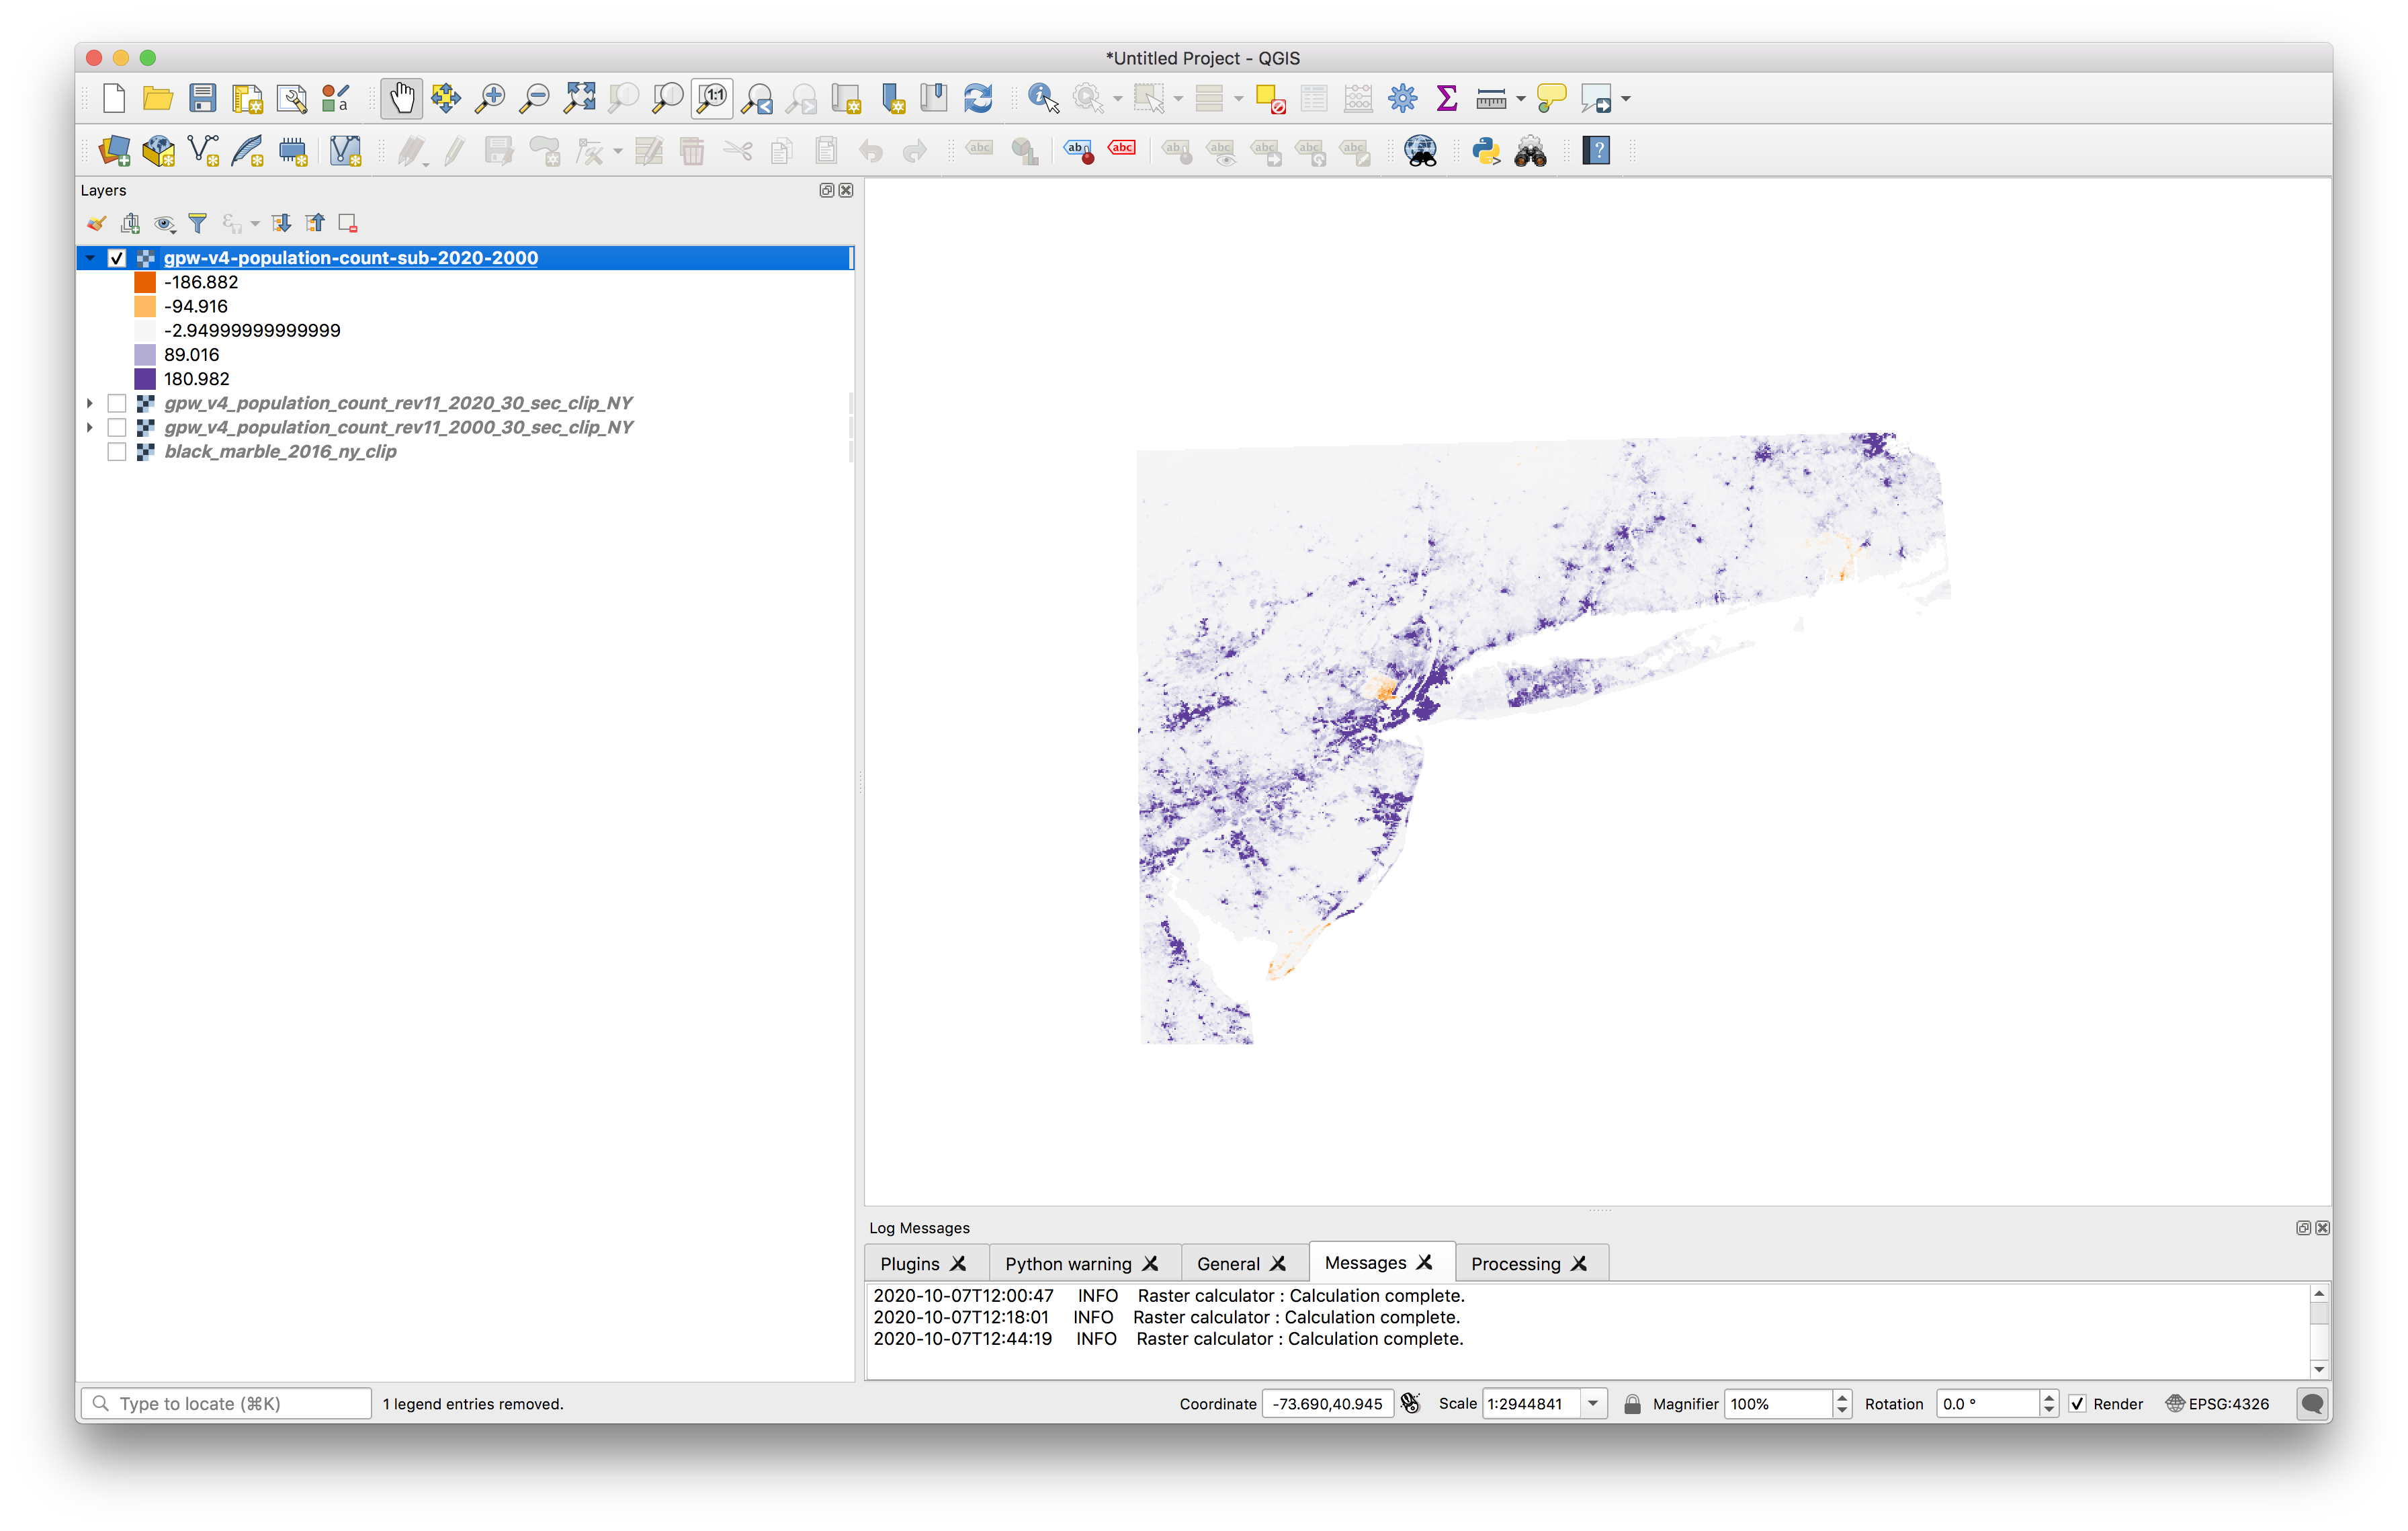This screenshot has width=2408, height=1531.
Task: Uncheck gpw-v4-population-count-sub-2020-2000 layer visibility
Action: click(117, 258)
